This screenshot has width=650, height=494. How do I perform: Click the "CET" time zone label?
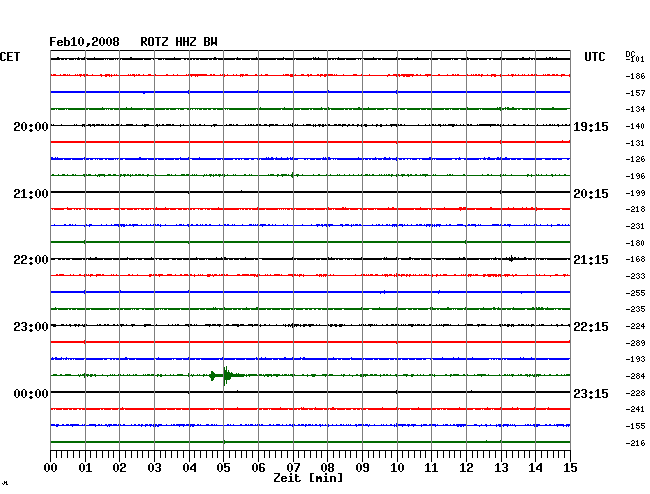(x=10, y=57)
